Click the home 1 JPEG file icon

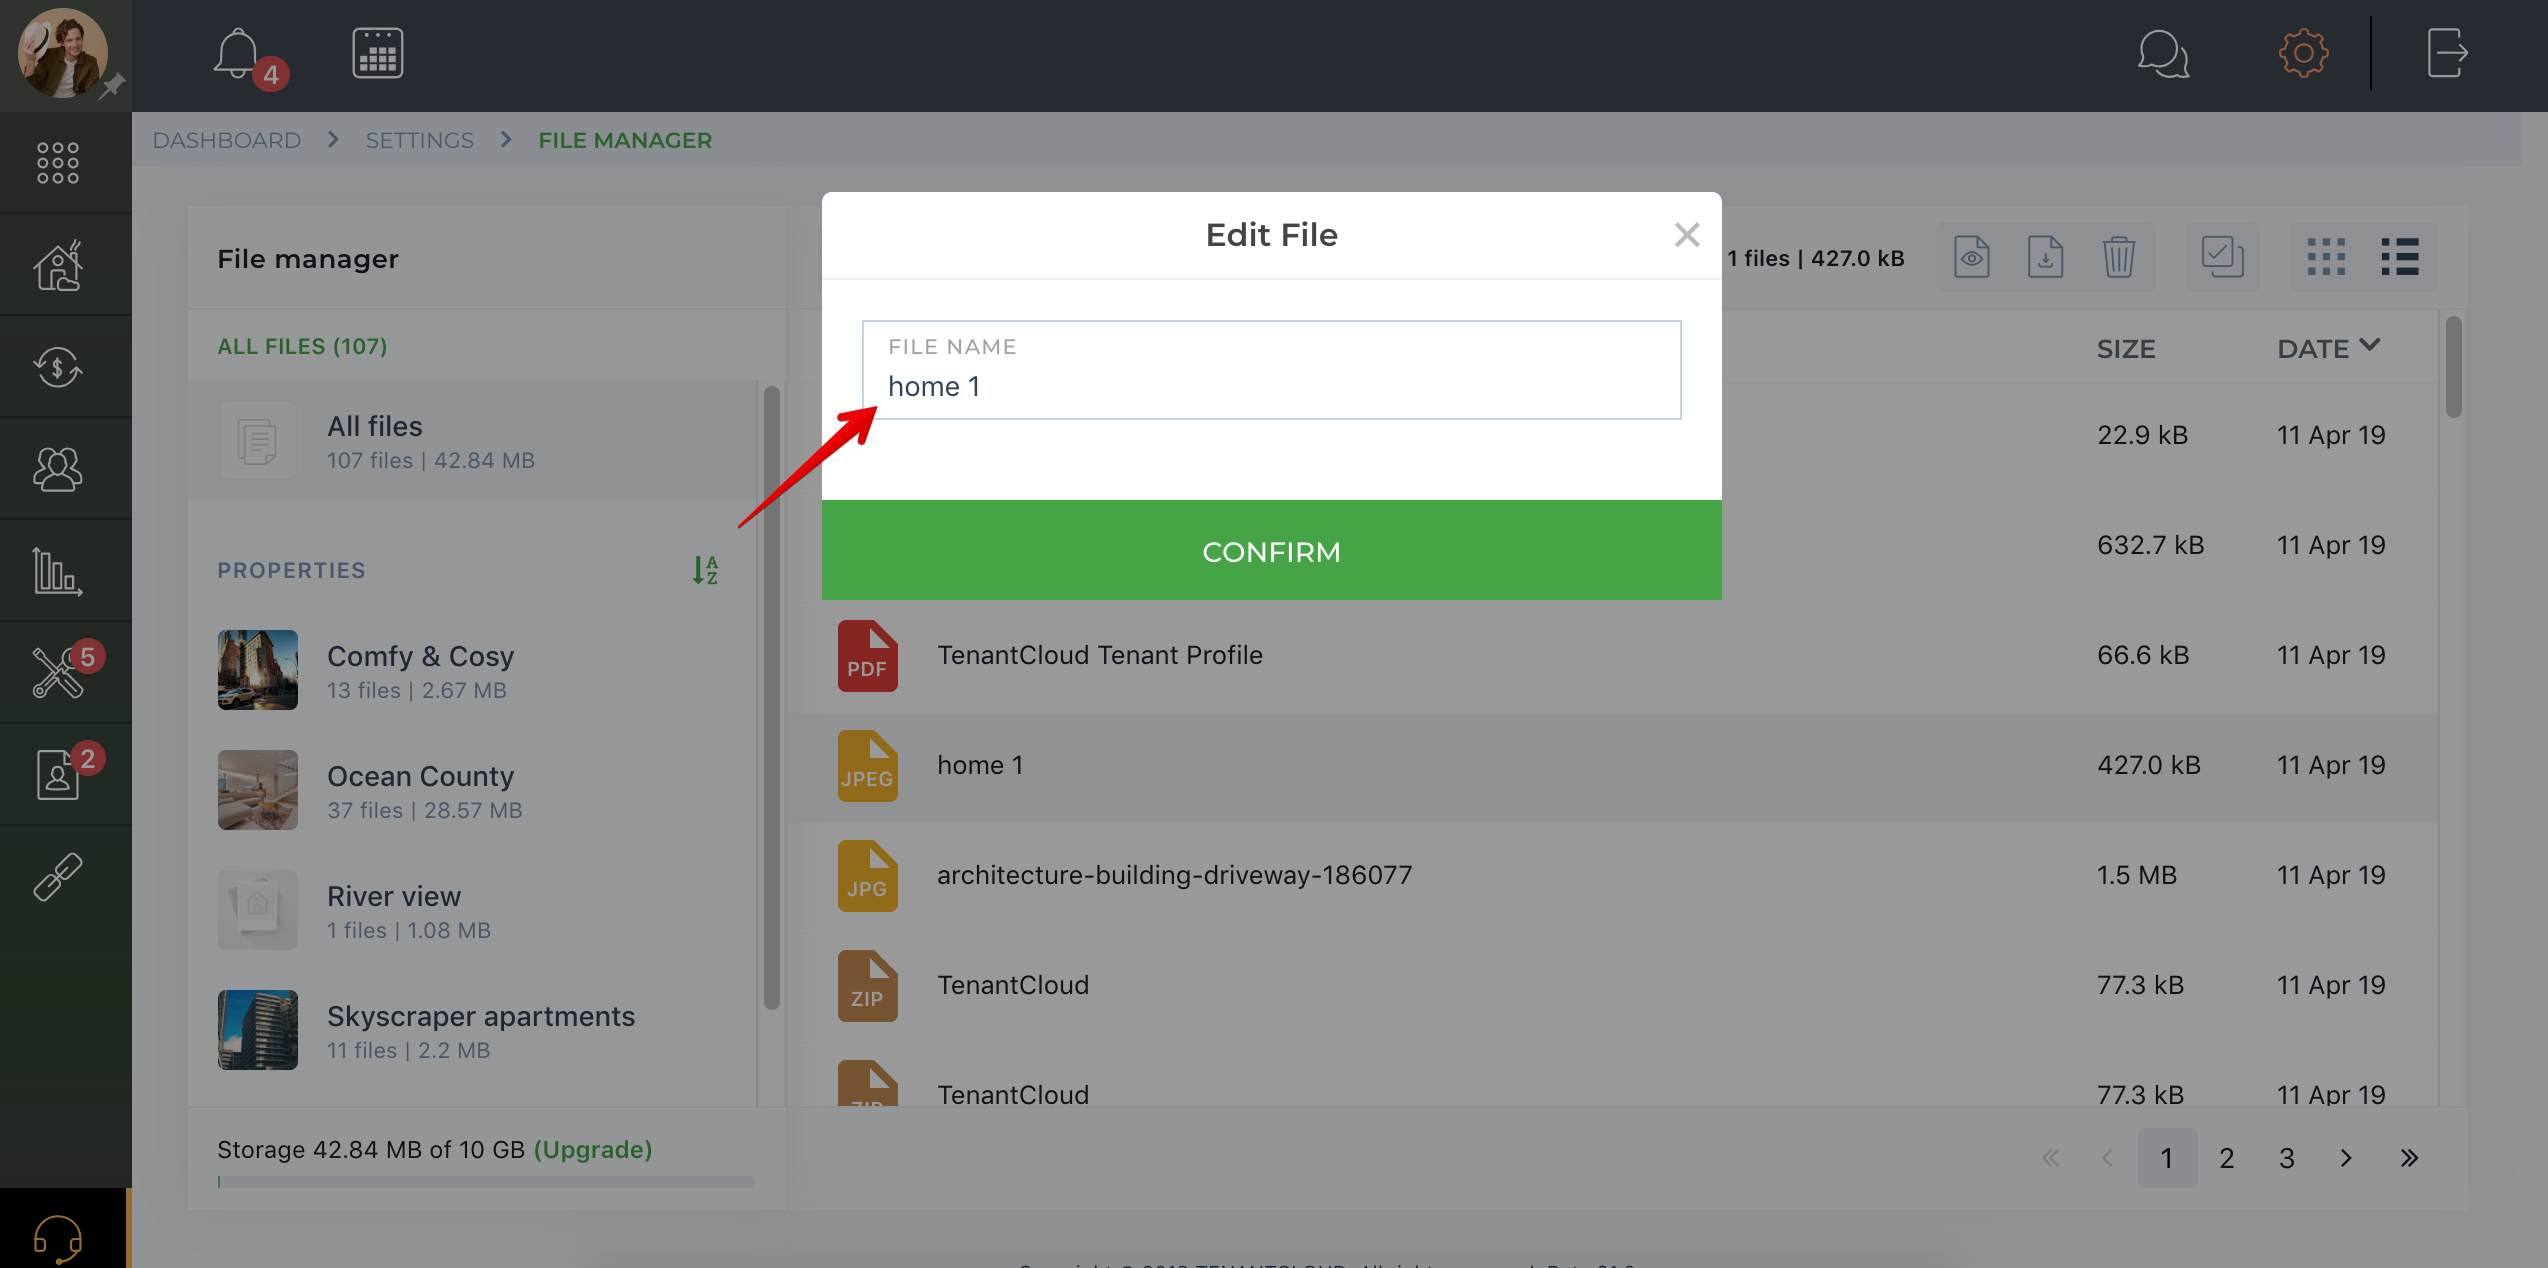[867, 766]
